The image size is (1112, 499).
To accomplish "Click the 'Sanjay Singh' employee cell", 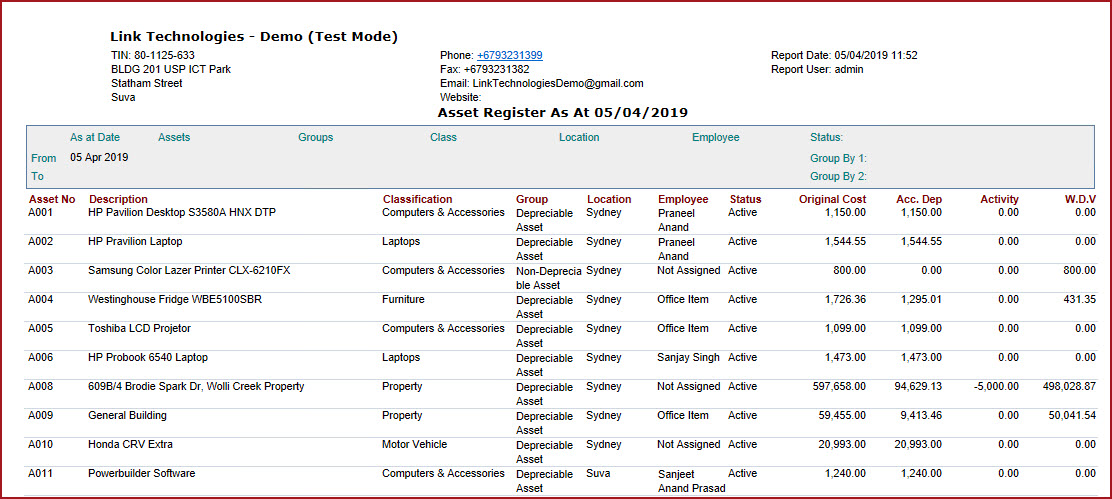I will pos(689,357).
